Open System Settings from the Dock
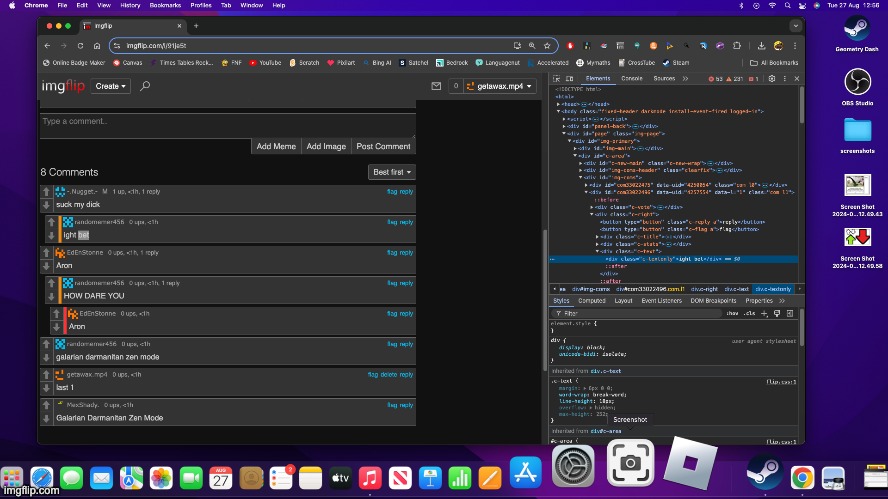The height and width of the screenshot is (499, 888). [x=573, y=466]
